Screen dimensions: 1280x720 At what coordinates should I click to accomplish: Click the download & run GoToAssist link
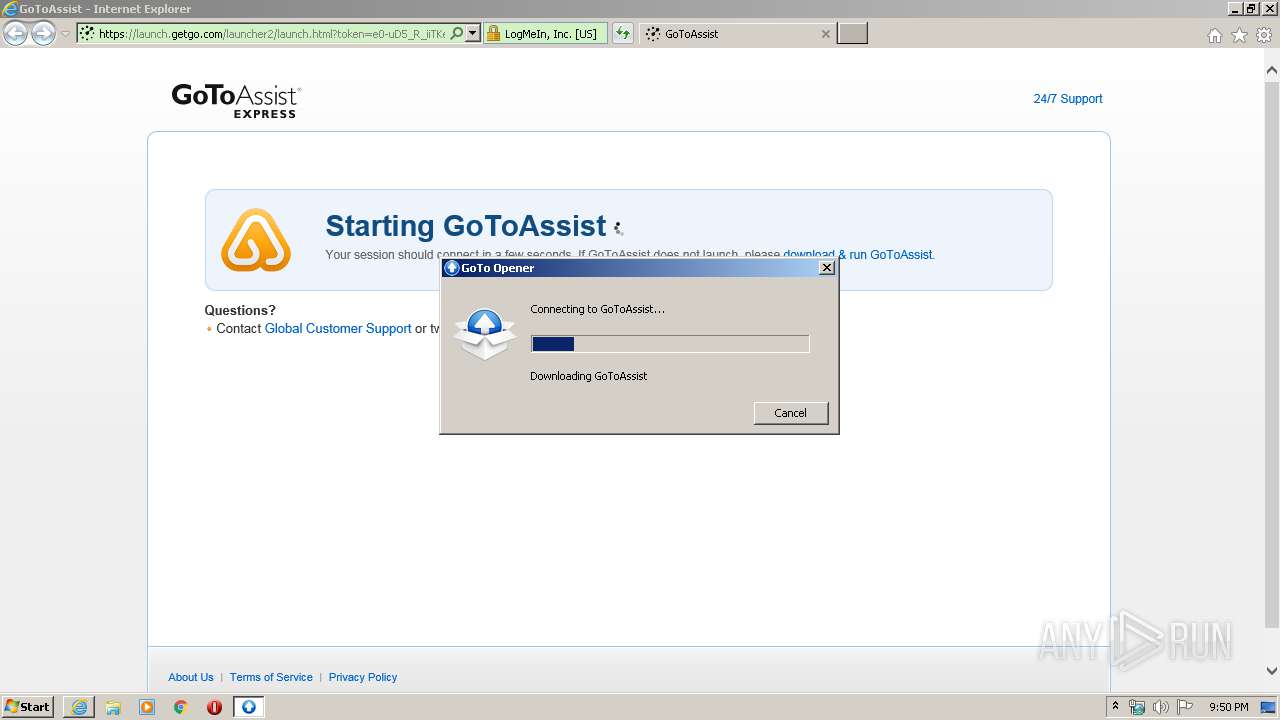(x=857, y=255)
